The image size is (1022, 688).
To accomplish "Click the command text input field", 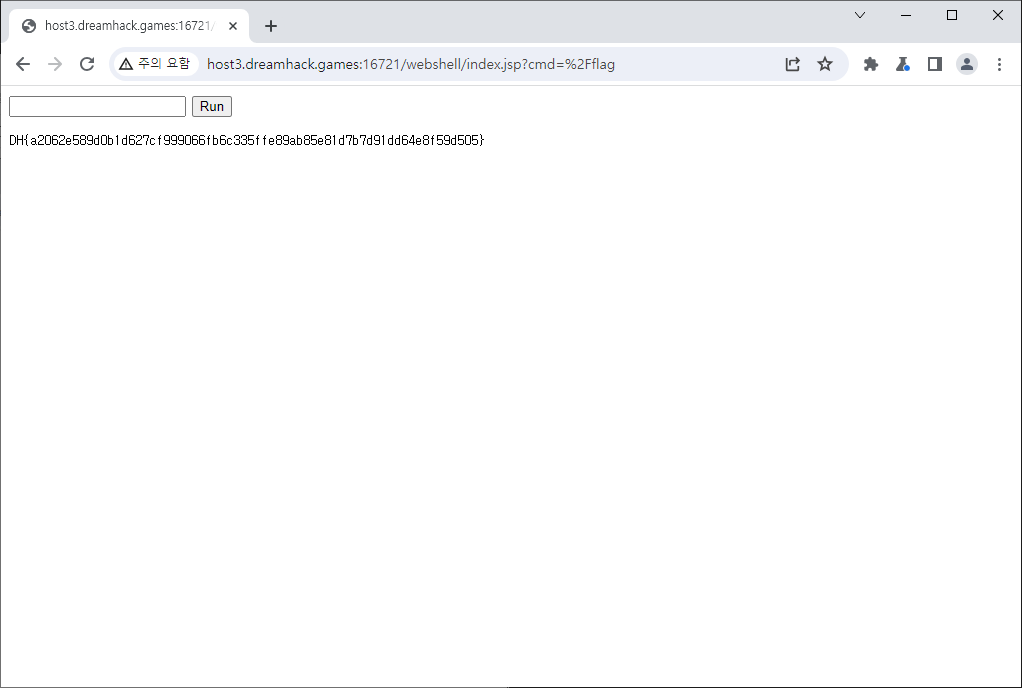I will tap(97, 106).
